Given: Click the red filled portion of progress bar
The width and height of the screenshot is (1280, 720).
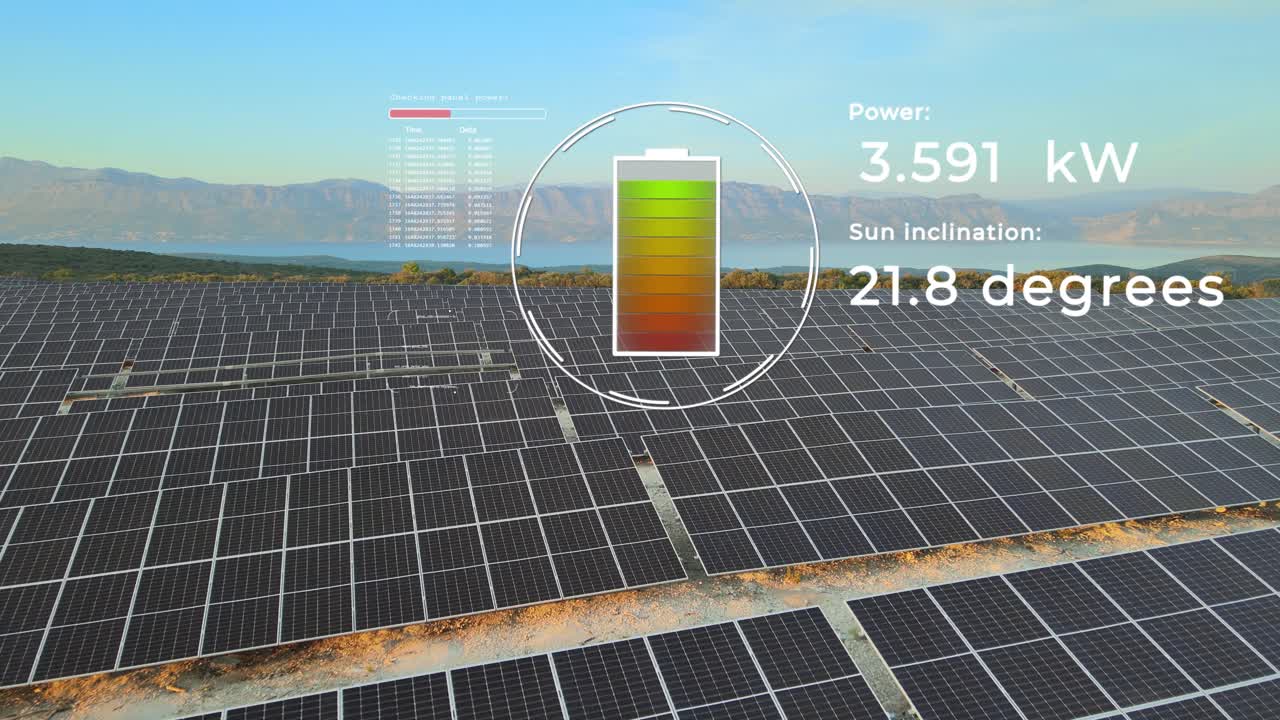Looking at the screenshot, I should (420, 114).
